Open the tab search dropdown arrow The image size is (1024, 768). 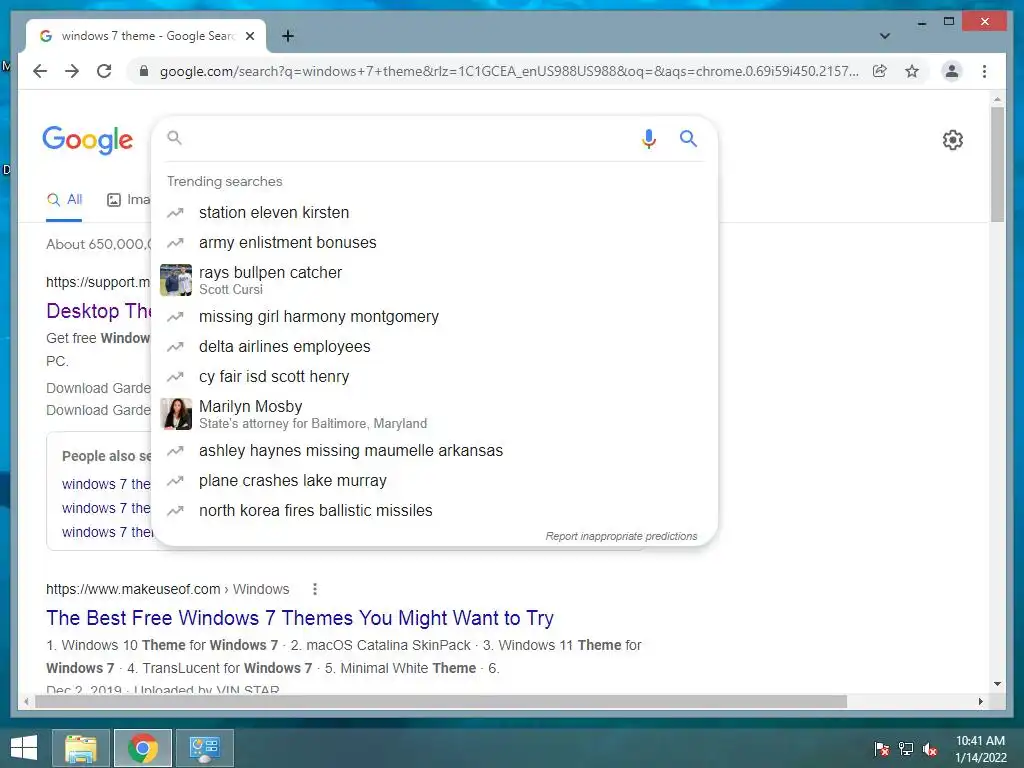pyautogui.click(x=885, y=36)
